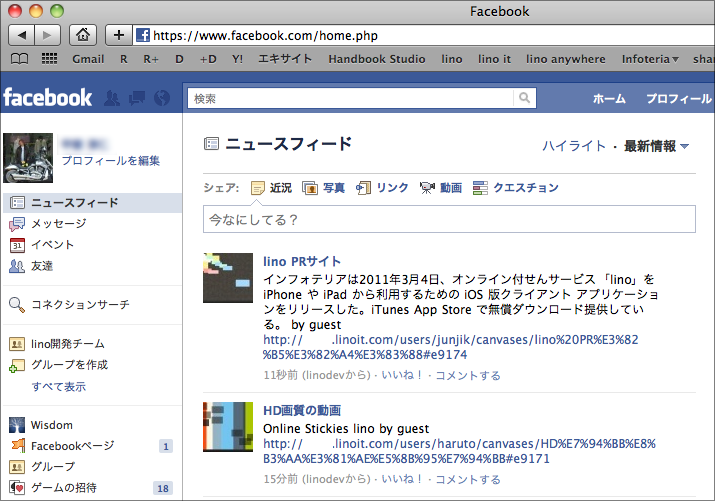Click in the 検索 search field

click(x=351, y=98)
